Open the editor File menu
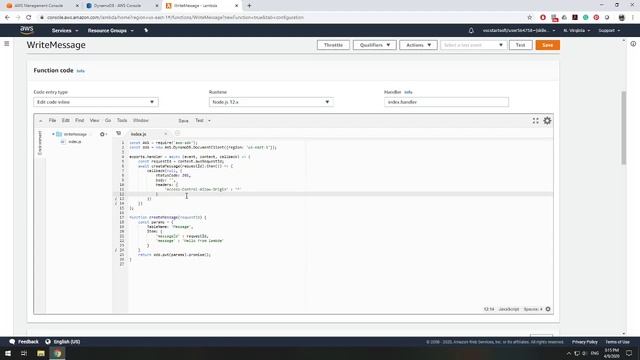Screen dimensions: 640x360 coord(52,120)
